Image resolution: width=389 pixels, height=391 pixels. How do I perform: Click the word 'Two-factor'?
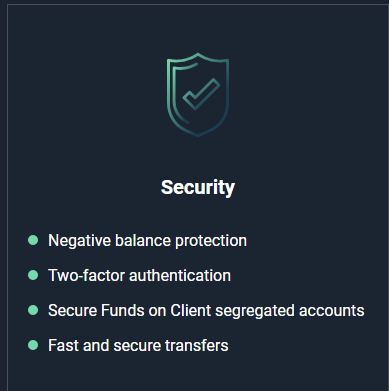87,276
